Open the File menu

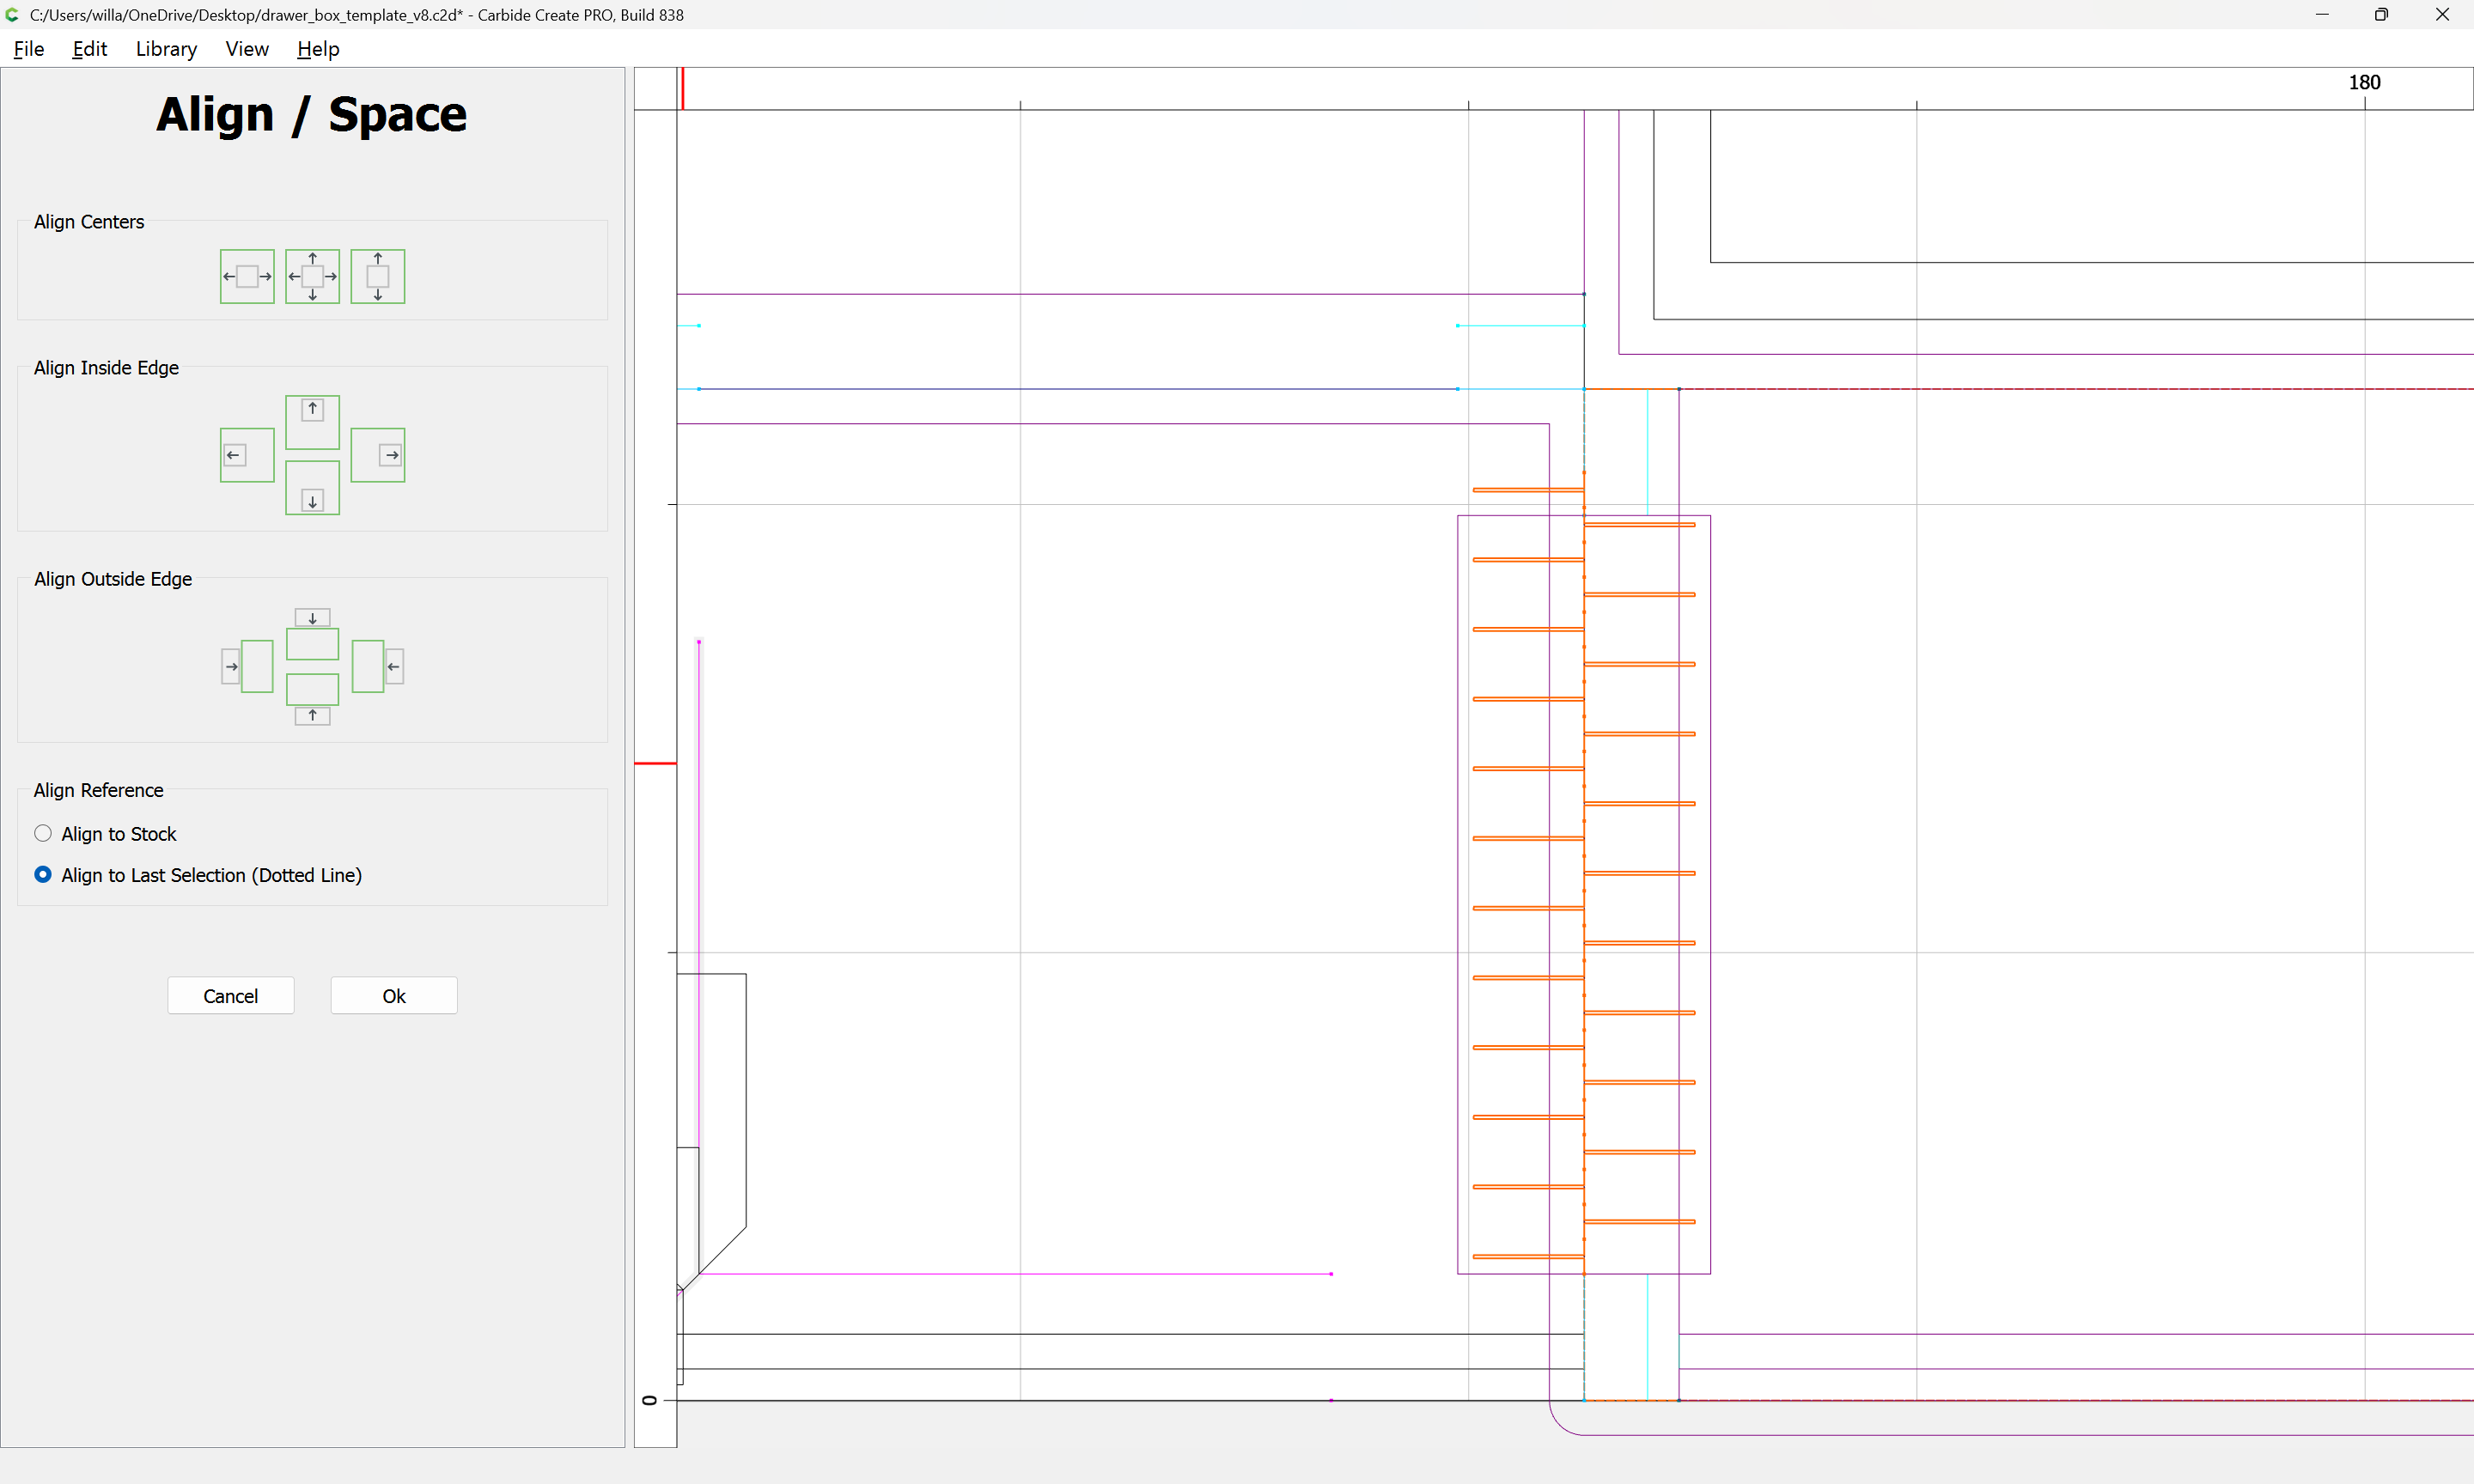(x=28, y=49)
